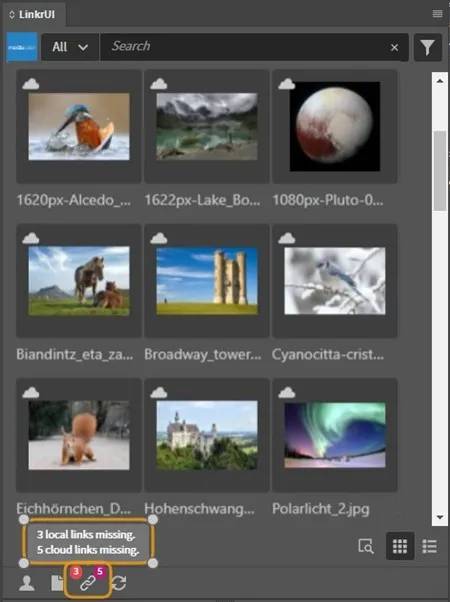
Task: Click the search preview magnifier icon
Action: click(366, 546)
